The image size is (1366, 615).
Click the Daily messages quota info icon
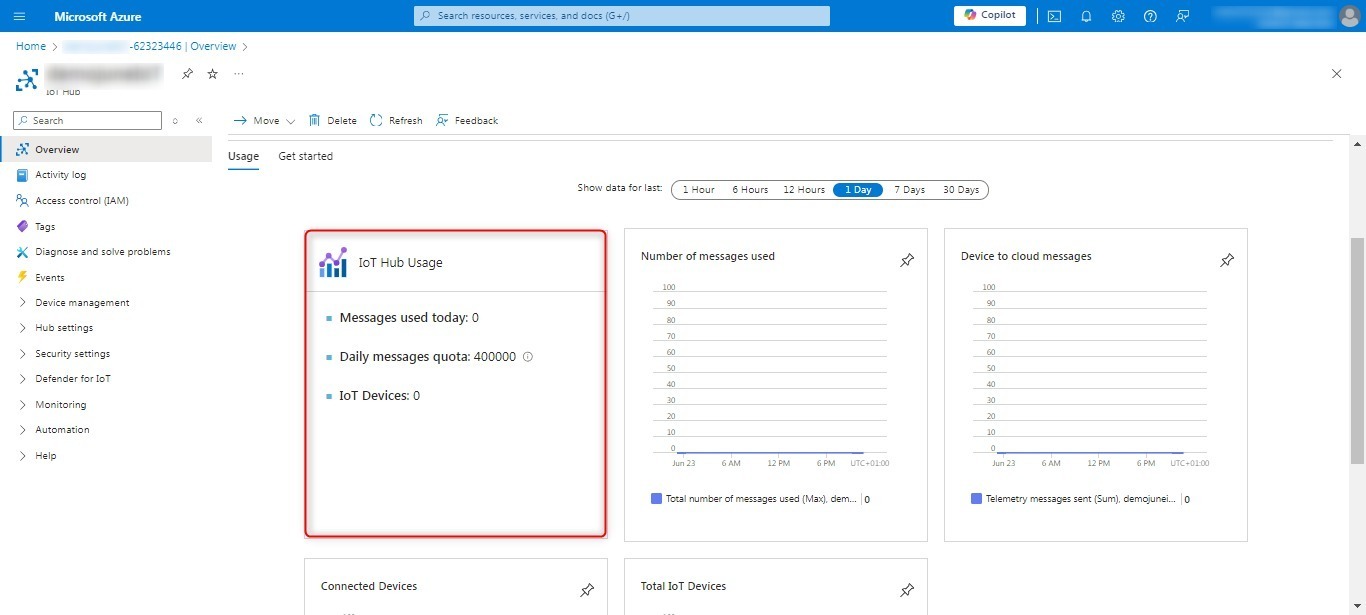(528, 357)
